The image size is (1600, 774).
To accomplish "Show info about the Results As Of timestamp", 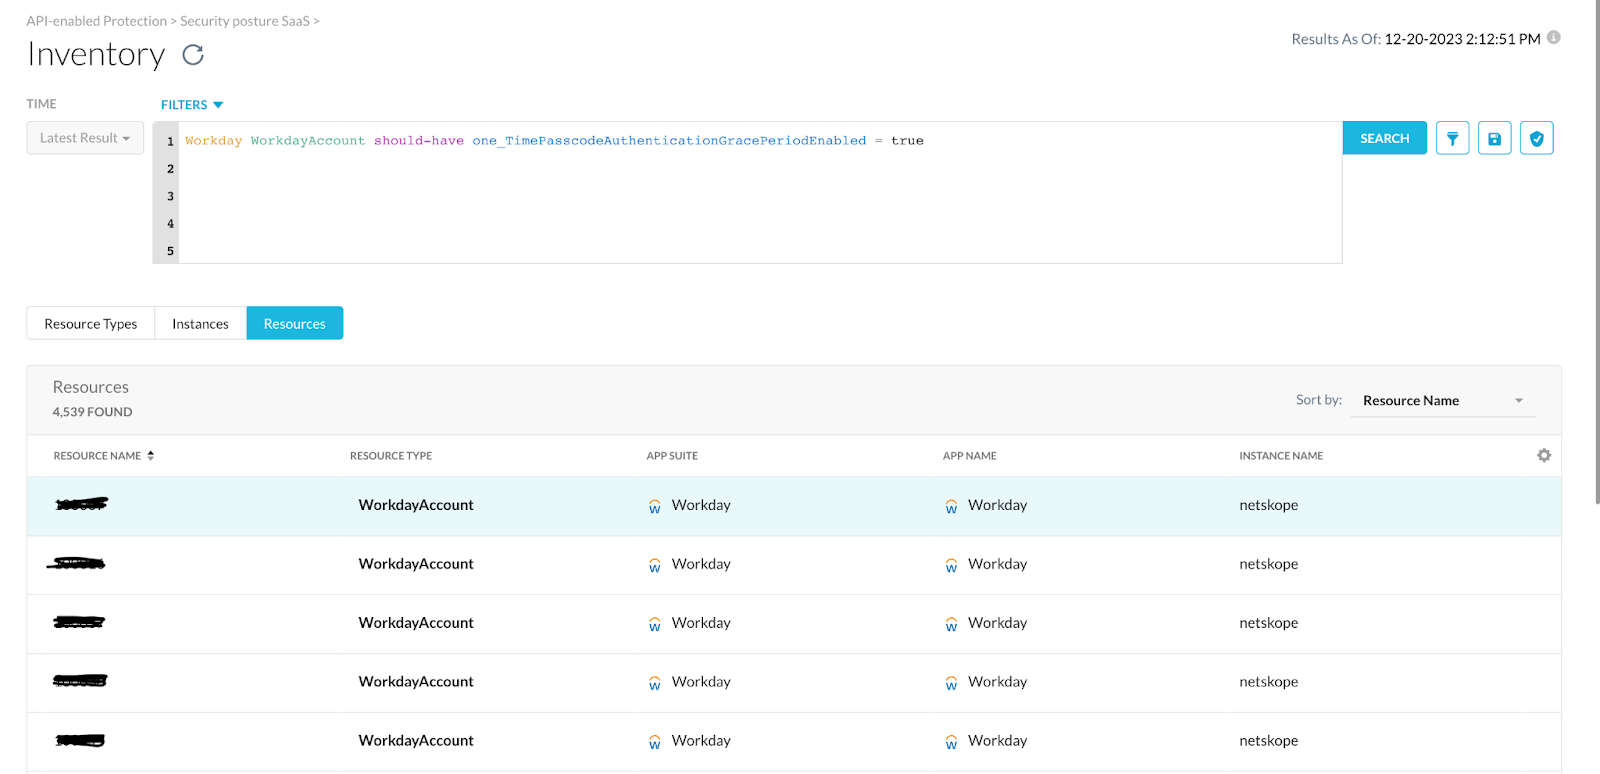I will tap(1553, 38).
